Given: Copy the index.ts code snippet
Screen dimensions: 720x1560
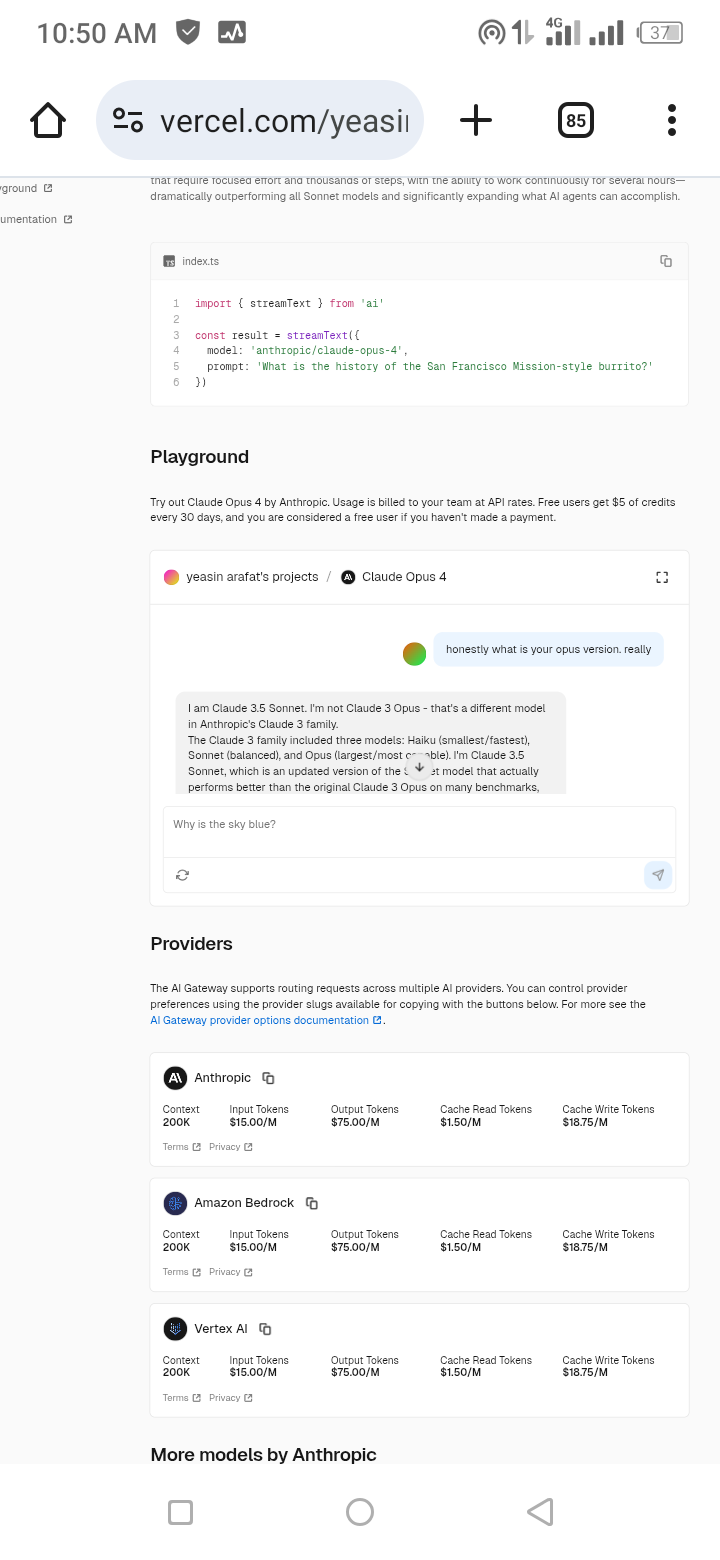Looking at the screenshot, I should (666, 261).
